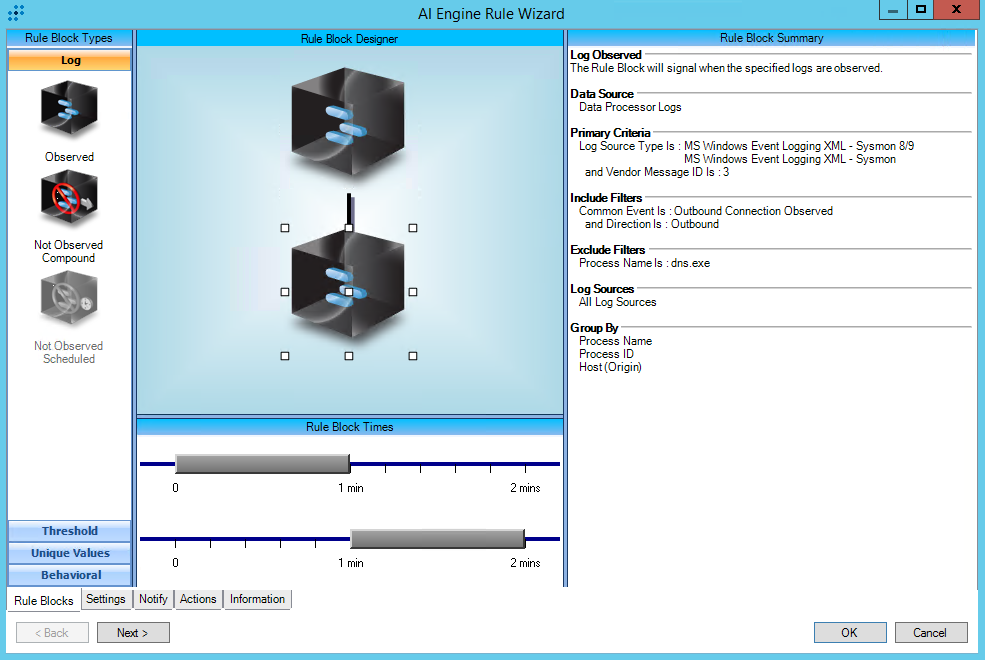This screenshot has width=985, height=660.
Task: Click the second rule block time slider bar
Action: pyautogui.click(x=437, y=539)
